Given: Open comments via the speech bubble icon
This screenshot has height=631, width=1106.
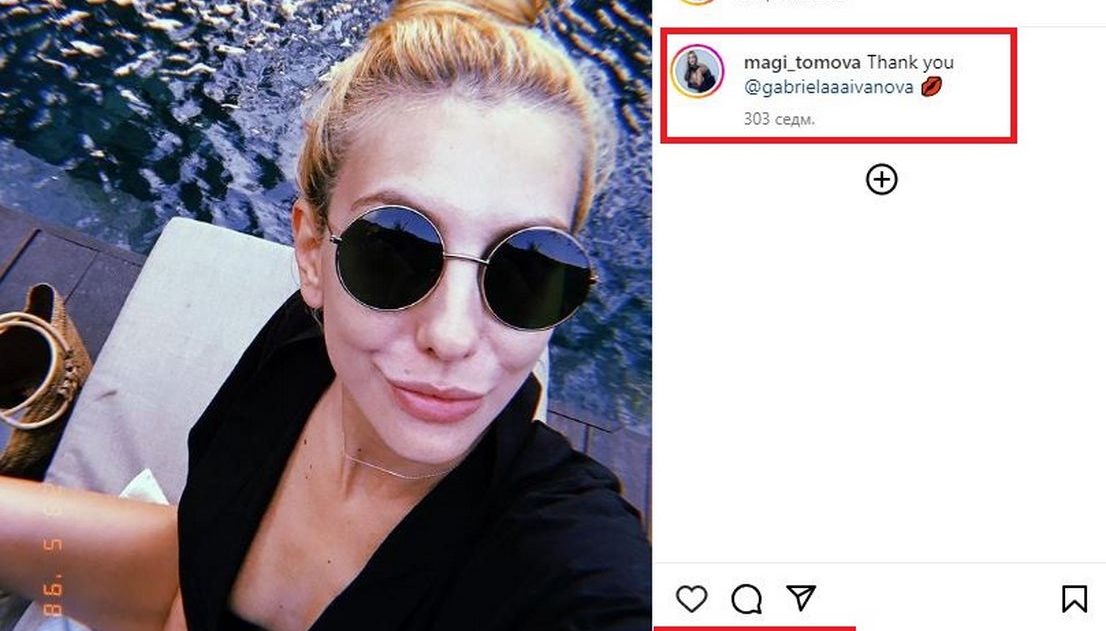Looking at the screenshot, I should pyautogui.click(x=746, y=599).
